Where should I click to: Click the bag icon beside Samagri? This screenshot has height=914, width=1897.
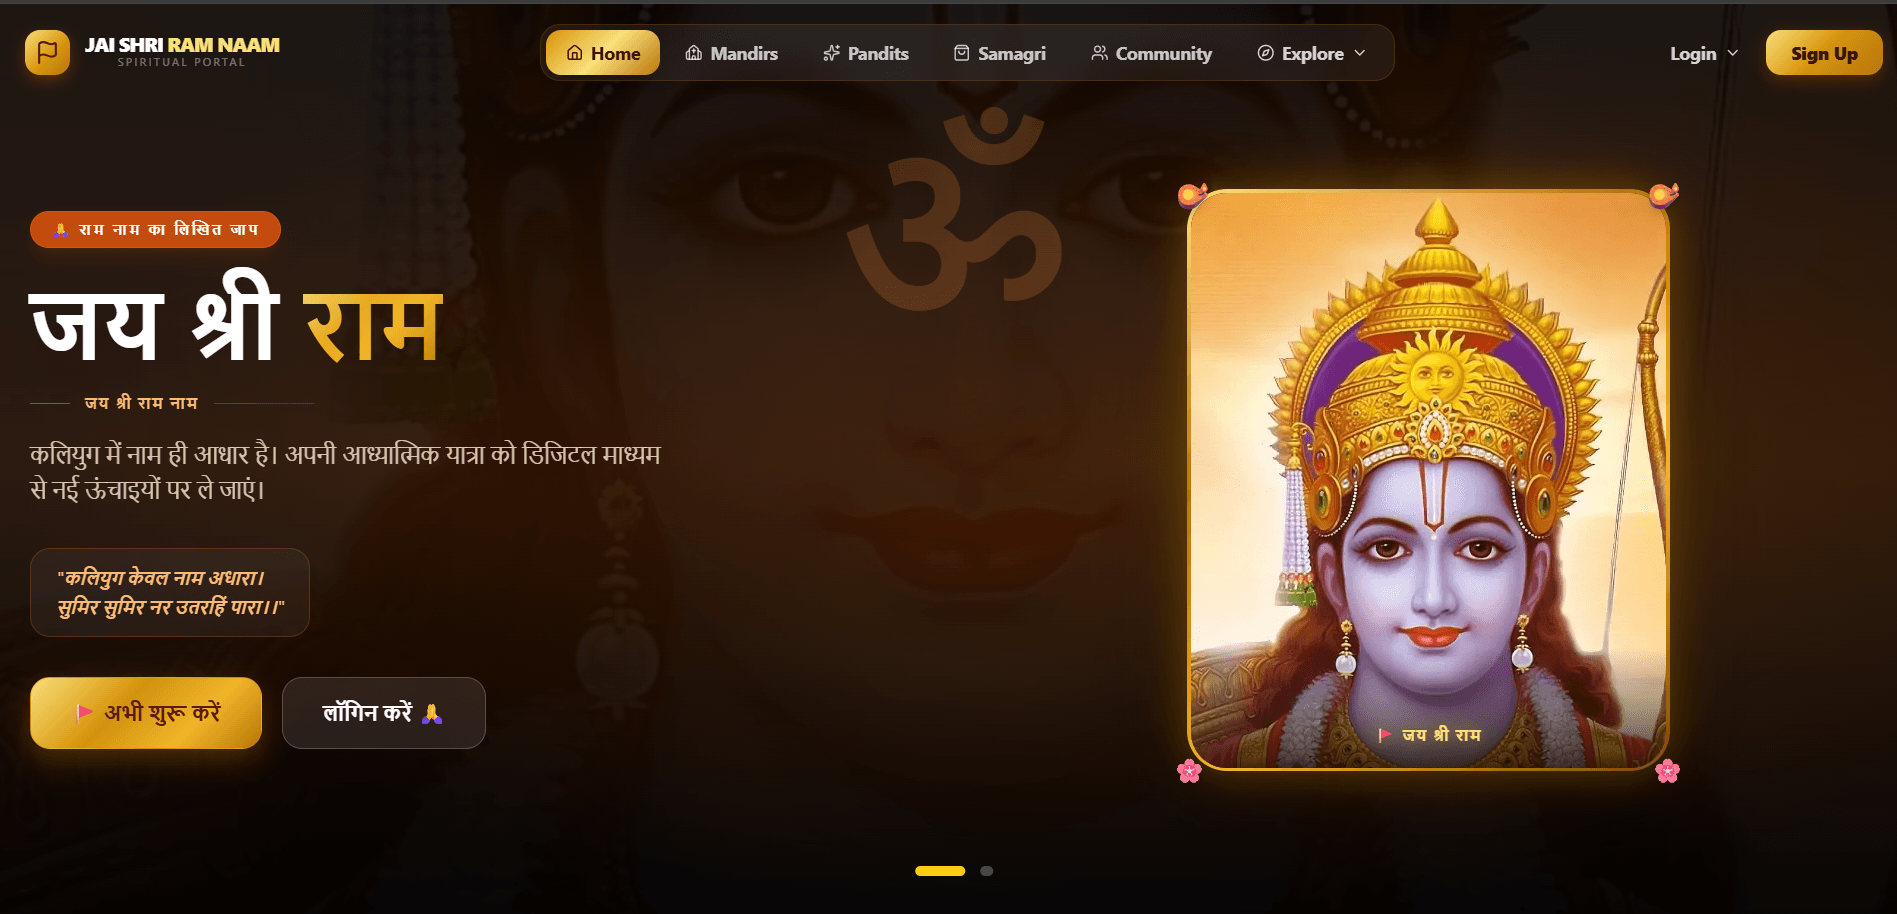(961, 53)
